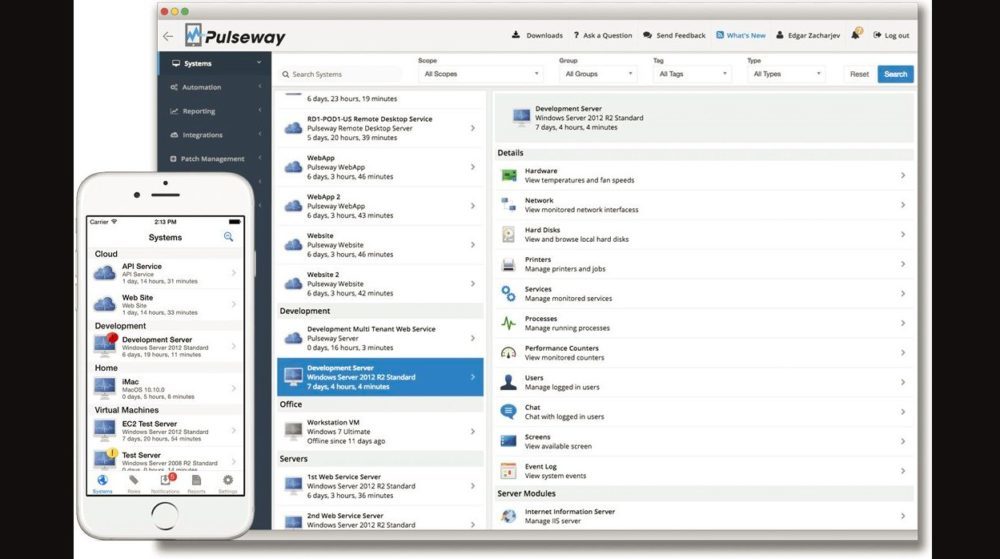The height and width of the screenshot is (559, 1000).
Task: Open the Processes pulse icon
Action: click(x=509, y=324)
